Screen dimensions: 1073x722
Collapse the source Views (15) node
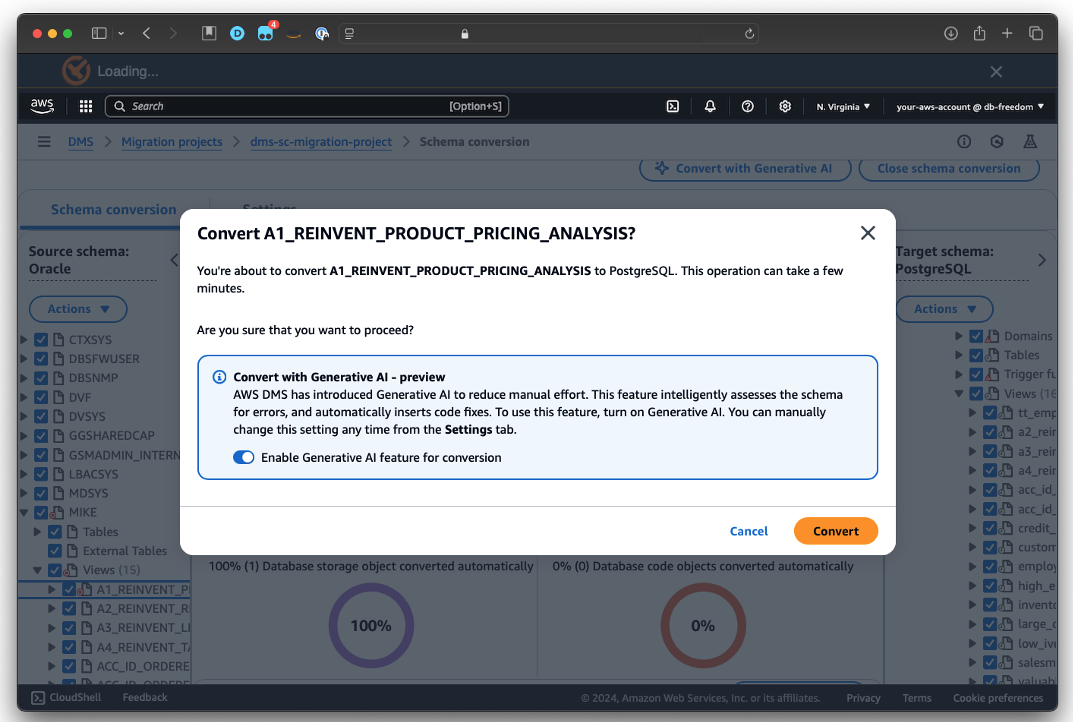(x=37, y=570)
